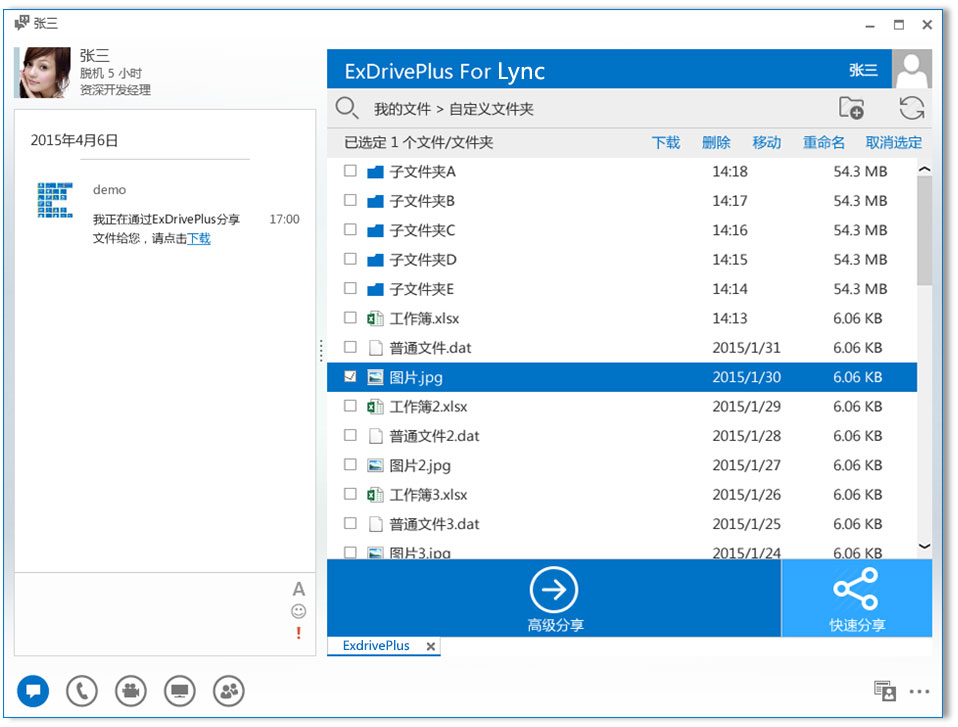Refresh the file list

[912, 108]
